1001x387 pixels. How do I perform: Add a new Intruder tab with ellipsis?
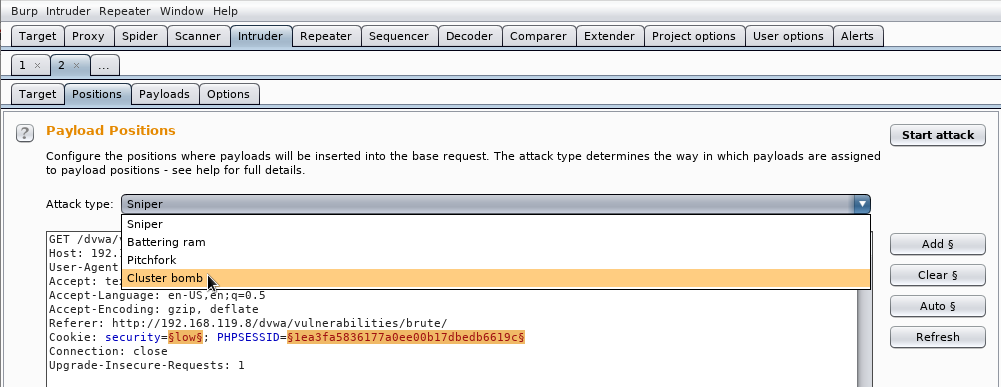pos(104,65)
